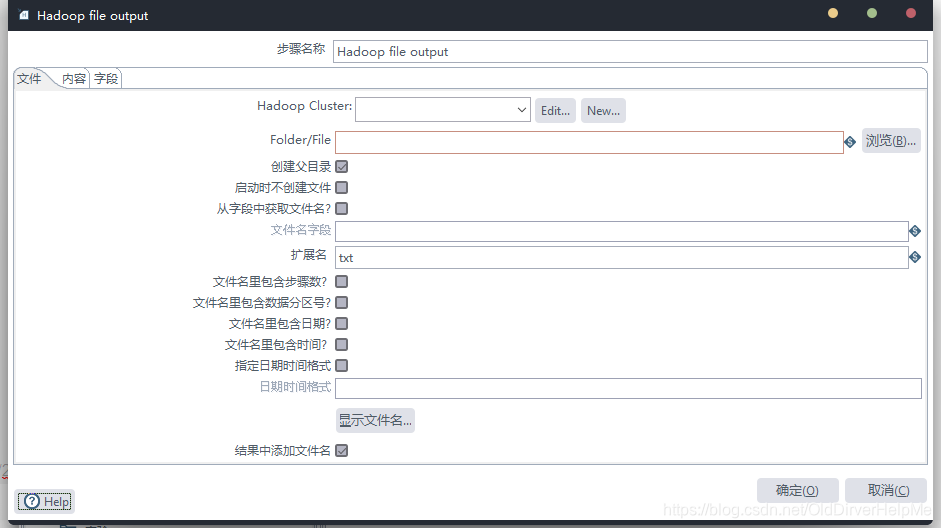Enable 文件名里包含时间? checkbox
Viewport: 941px width, 528px height.
click(x=341, y=344)
